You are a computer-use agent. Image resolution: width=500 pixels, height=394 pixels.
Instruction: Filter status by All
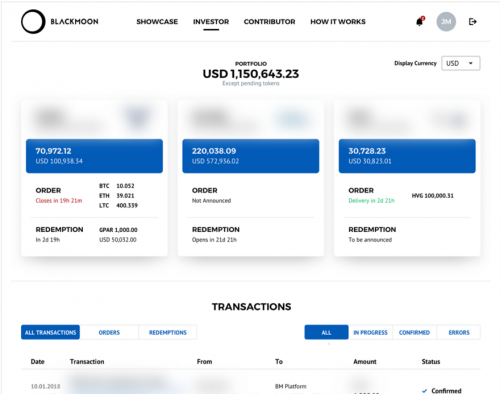click(326, 332)
